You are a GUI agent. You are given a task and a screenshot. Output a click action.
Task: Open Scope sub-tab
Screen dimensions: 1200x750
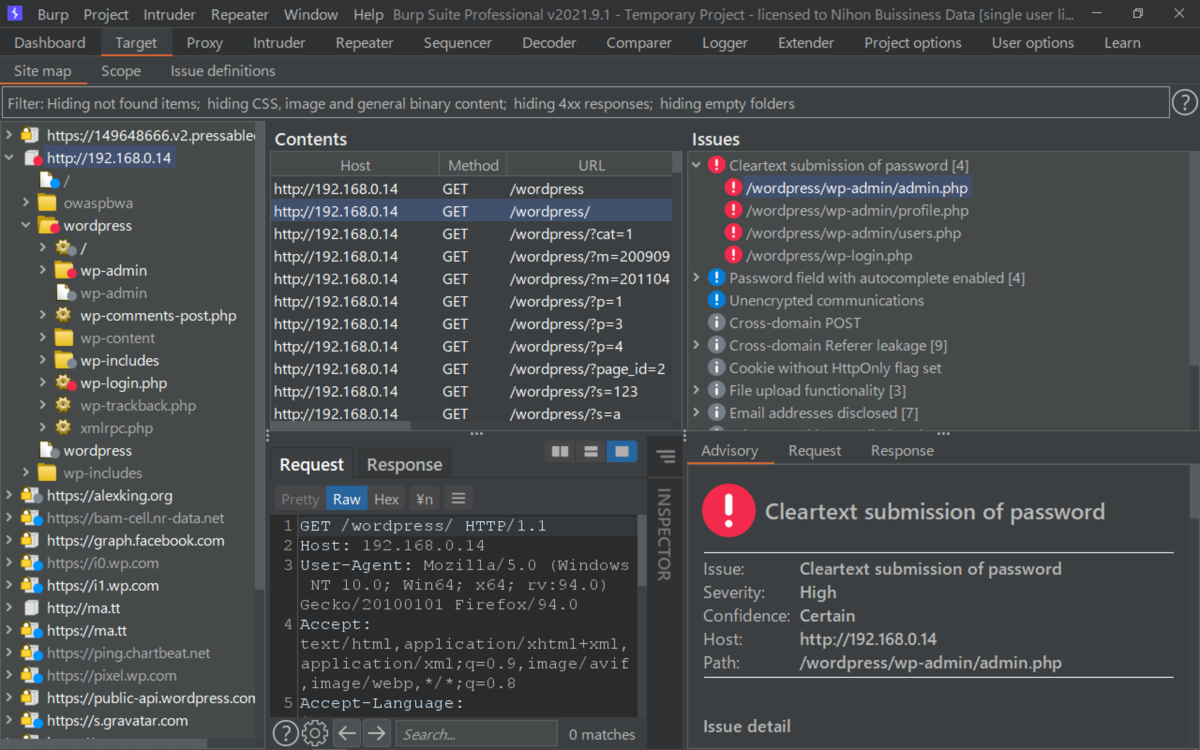tap(121, 71)
